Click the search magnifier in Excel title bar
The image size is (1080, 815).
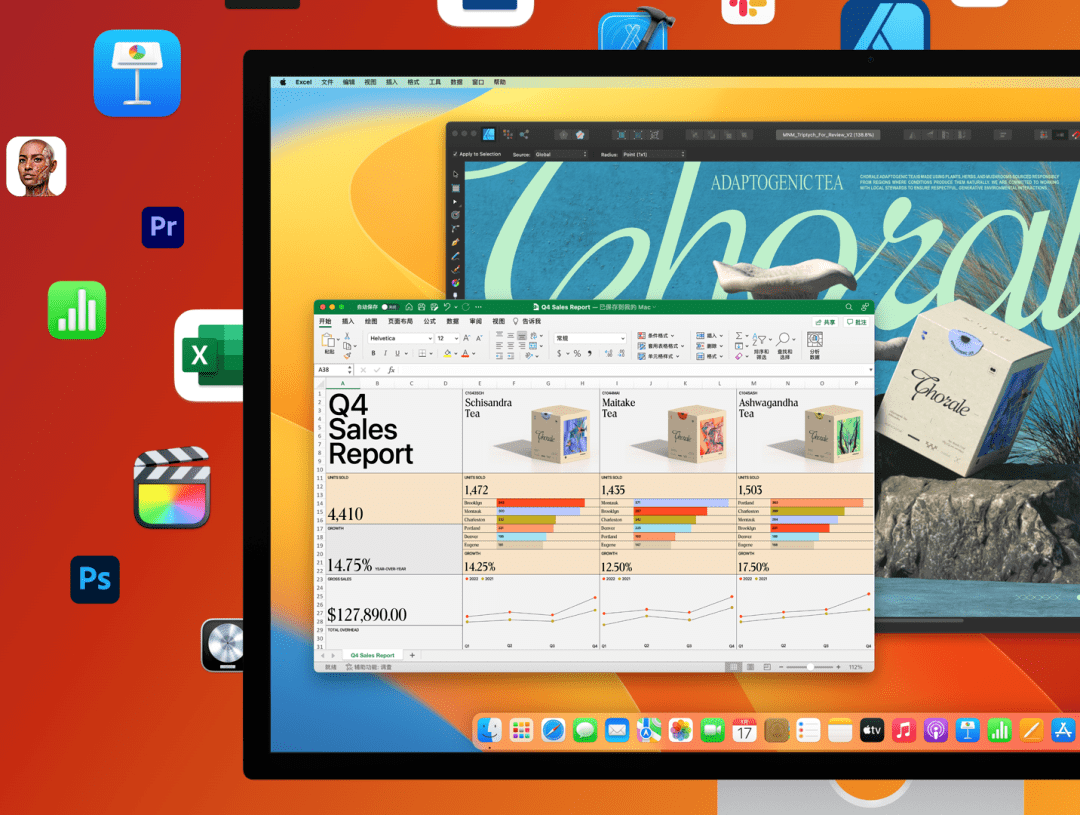point(849,307)
